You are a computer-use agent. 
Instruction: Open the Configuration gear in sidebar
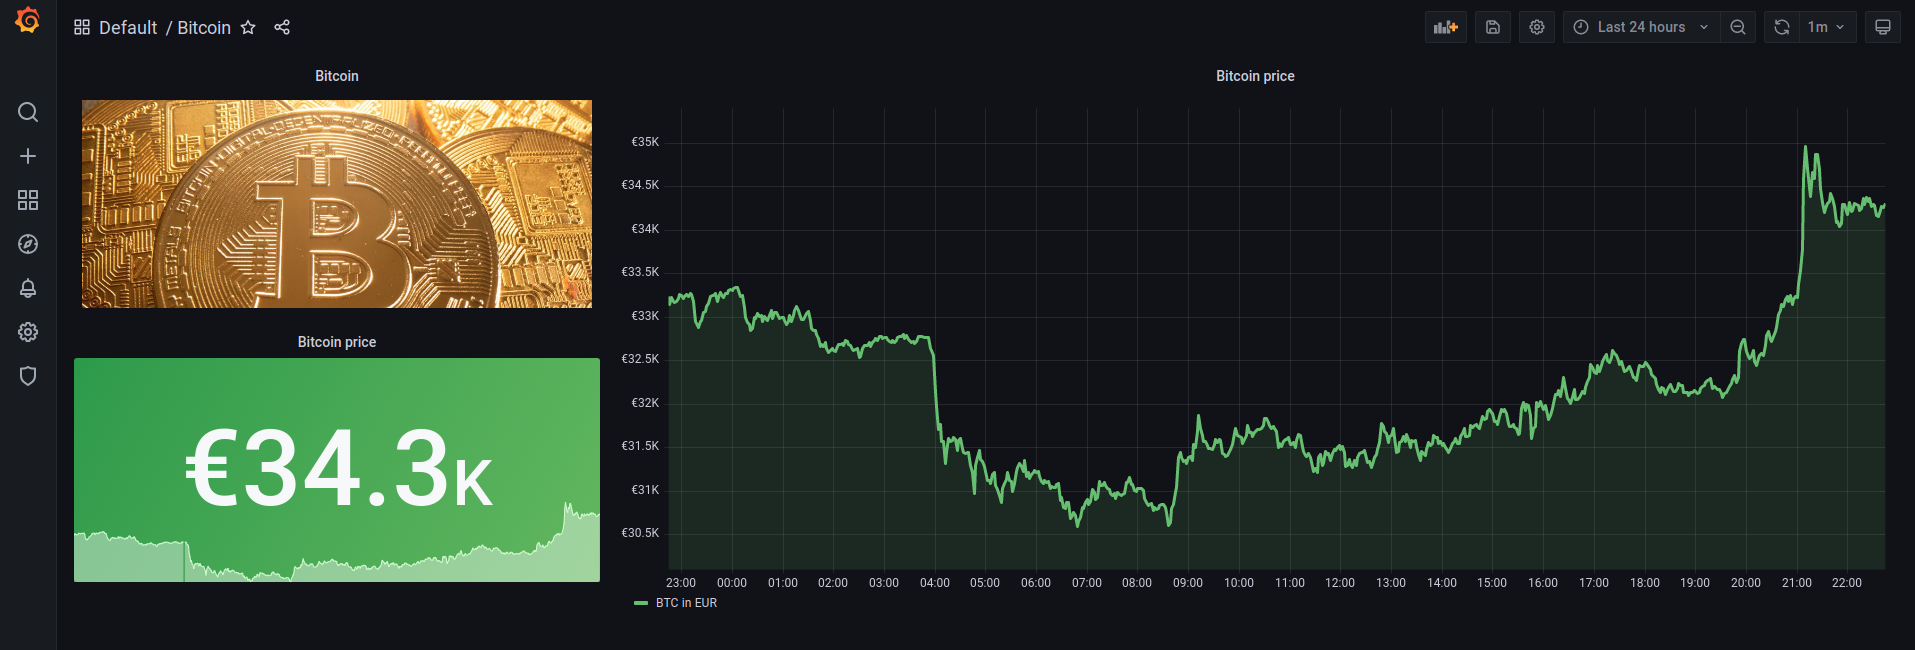(28, 332)
